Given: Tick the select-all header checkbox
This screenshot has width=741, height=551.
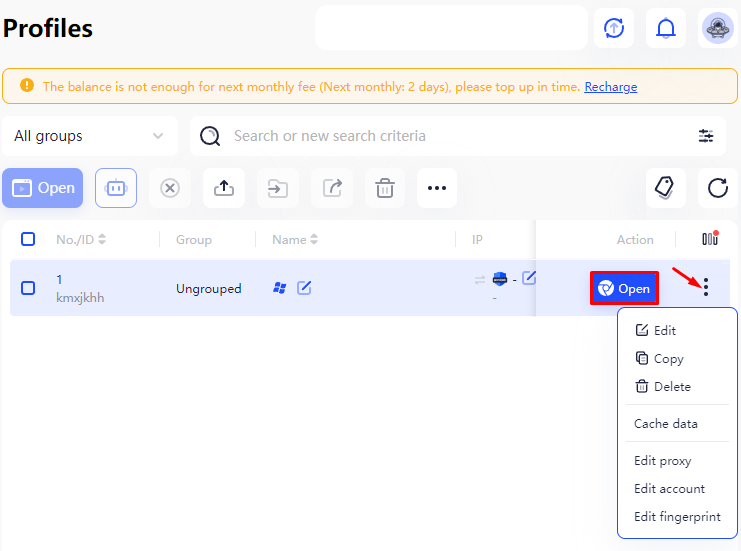Looking at the screenshot, I should [x=28, y=239].
